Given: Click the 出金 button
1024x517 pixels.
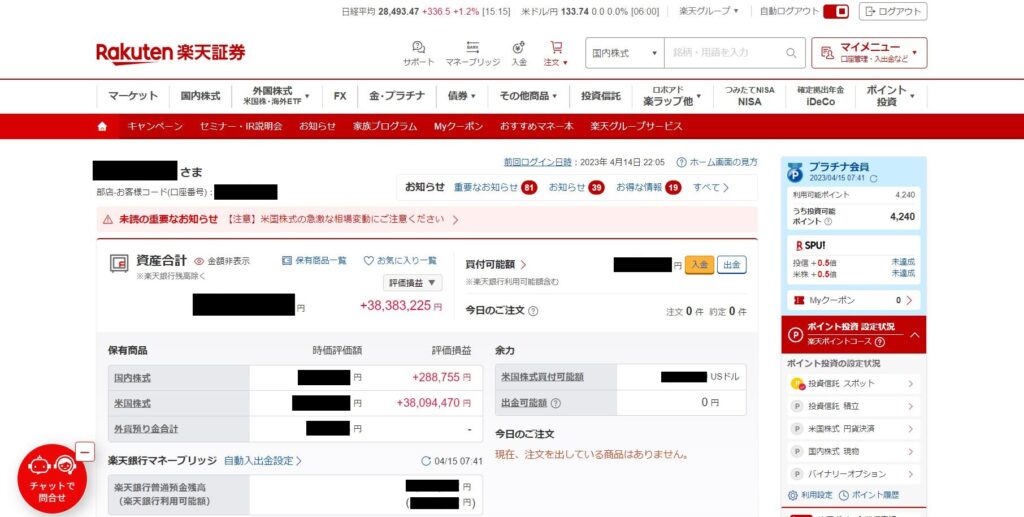Looking at the screenshot, I should 731,264.
